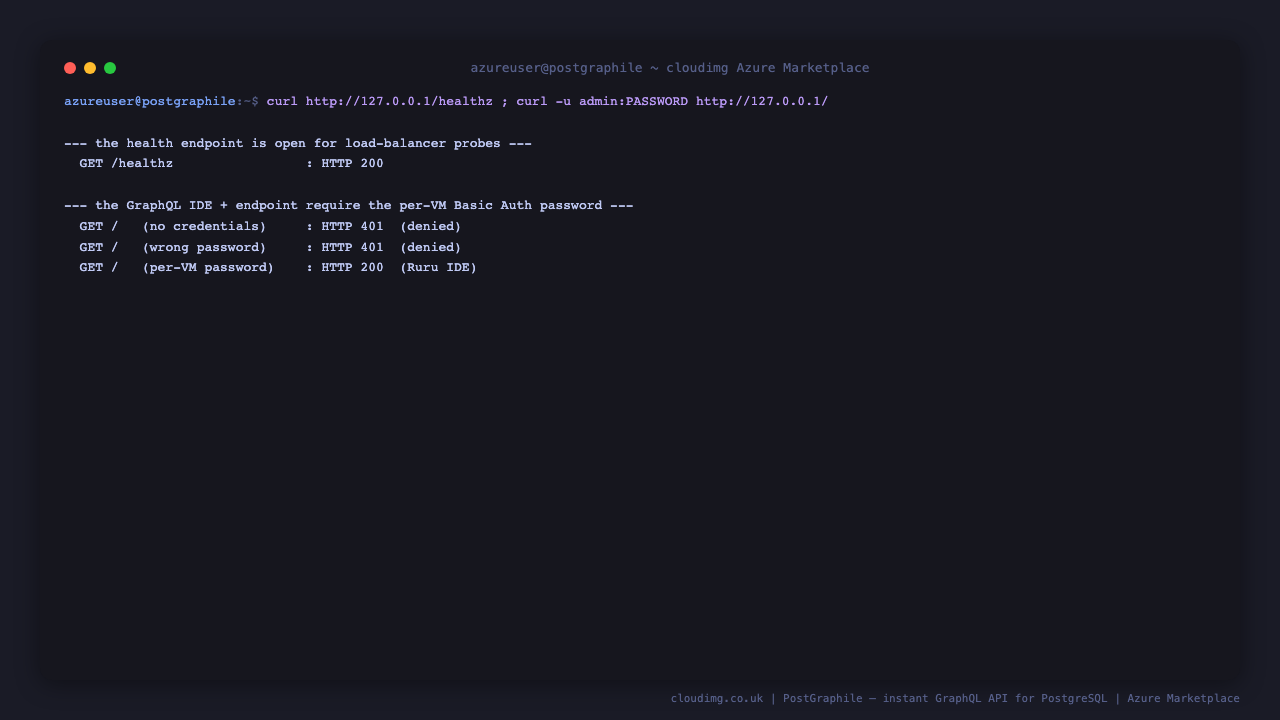Click the footer caption starting 'cloudimg.co.uk'

point(955,699)
